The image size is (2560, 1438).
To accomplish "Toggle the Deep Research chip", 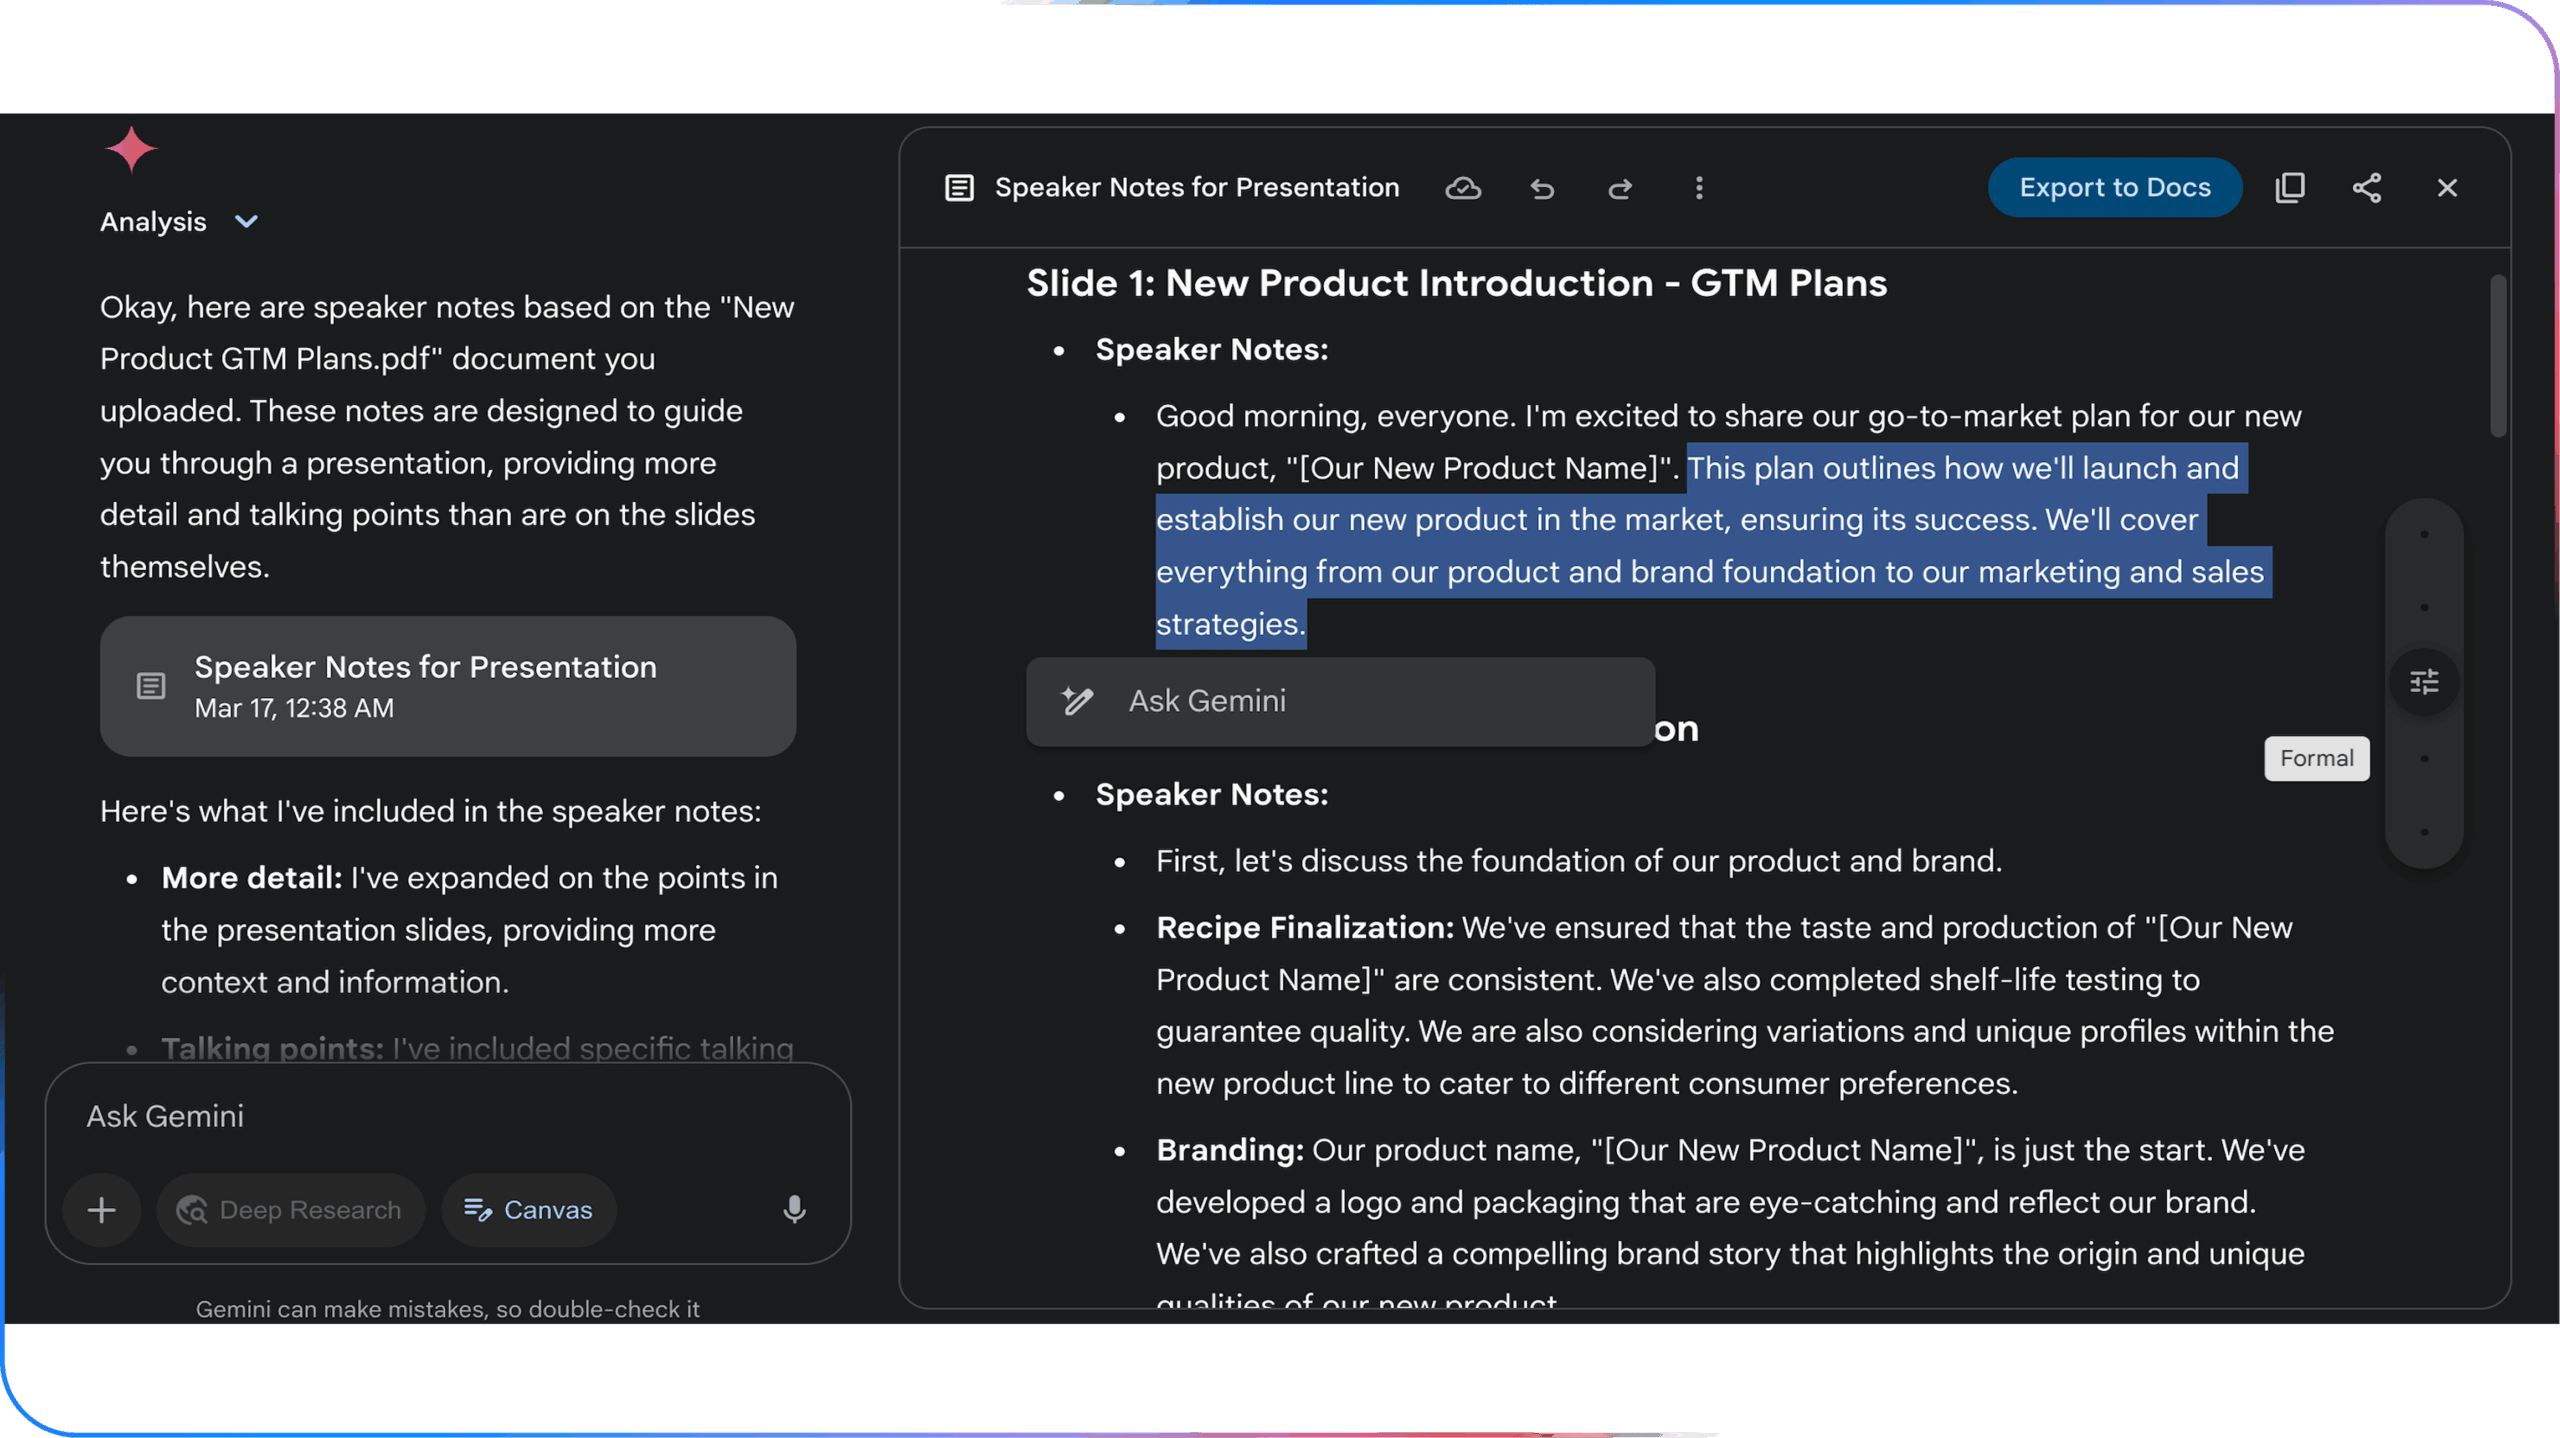I will [x=290, y=1210].
